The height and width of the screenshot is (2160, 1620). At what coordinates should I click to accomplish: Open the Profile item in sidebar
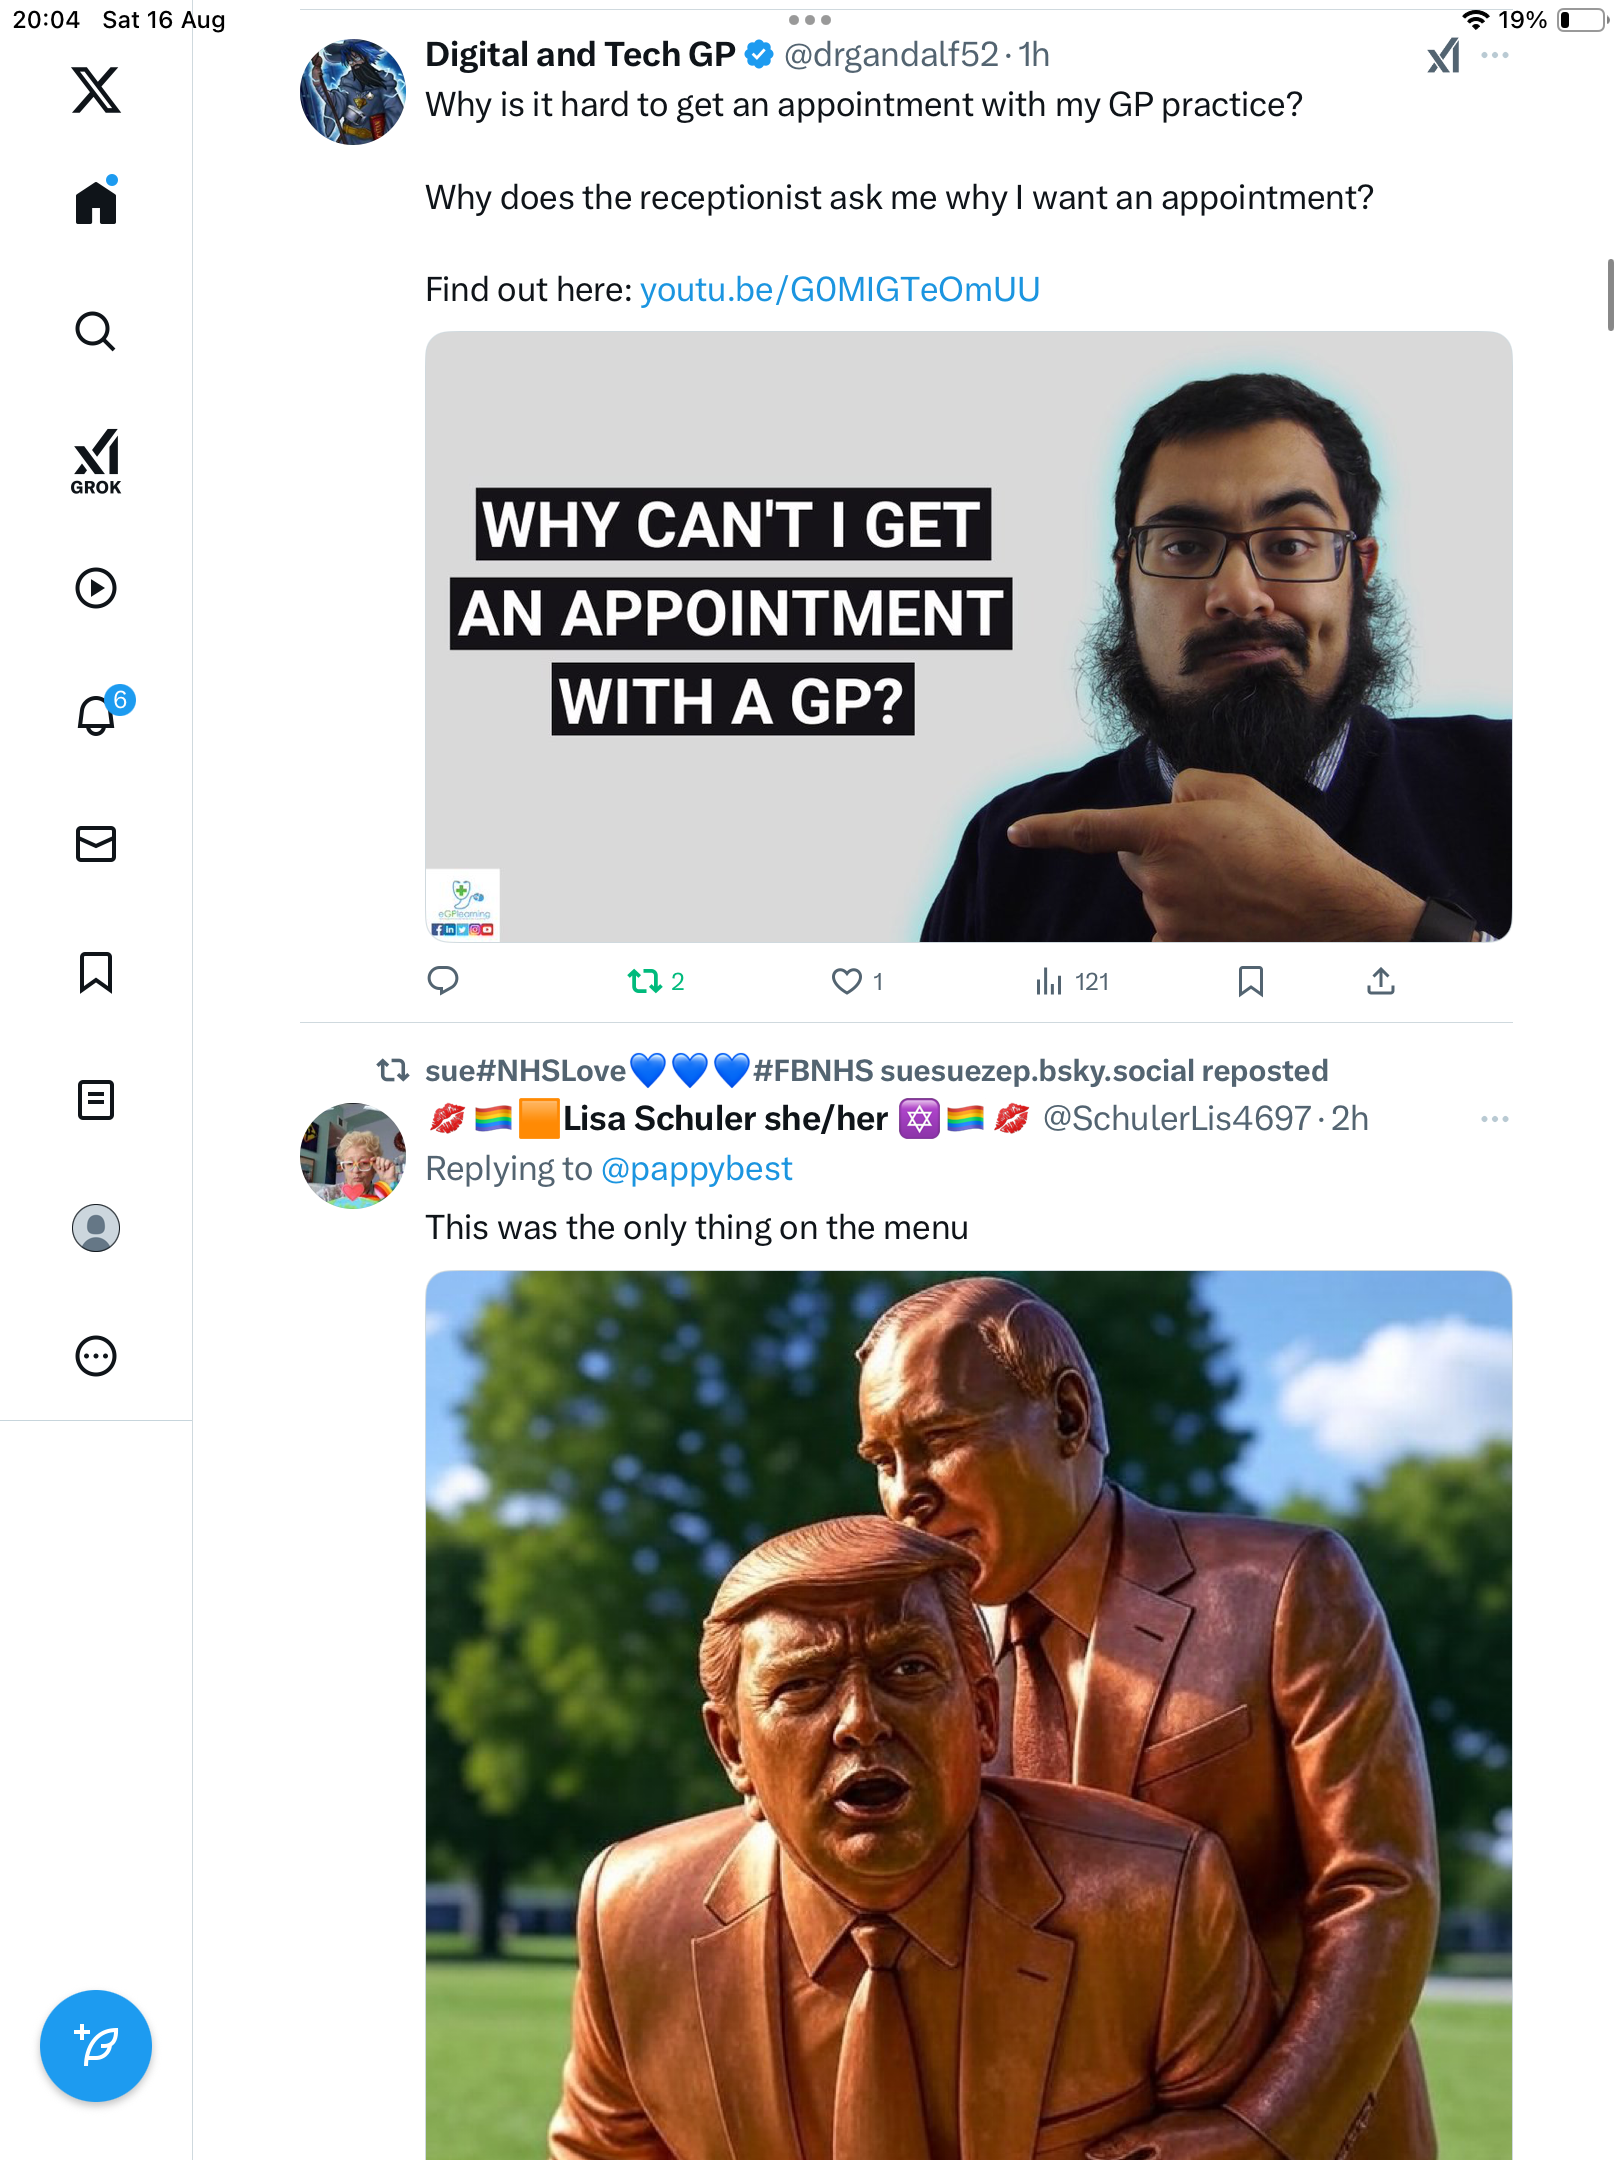coord(96,1228)
